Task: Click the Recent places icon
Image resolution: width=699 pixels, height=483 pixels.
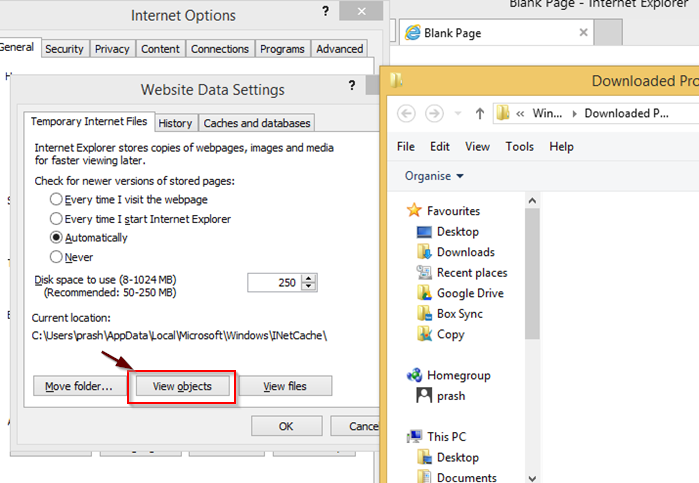Action: click(x=424, y=272)
